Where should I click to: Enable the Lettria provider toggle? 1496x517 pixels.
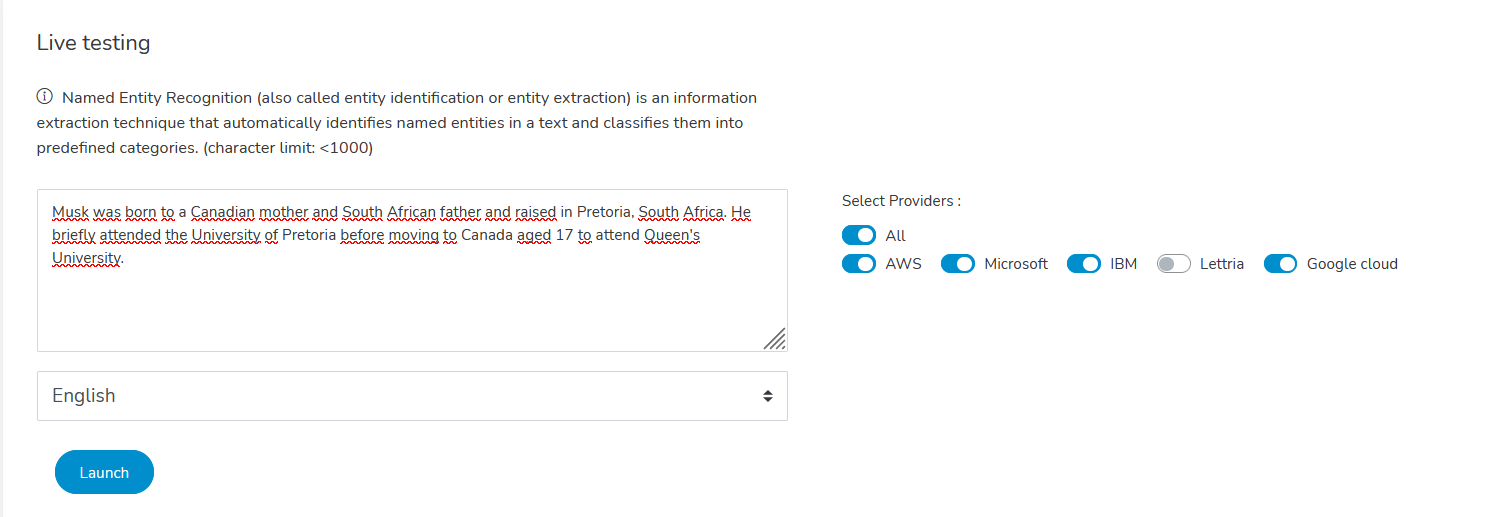click(1174, 264)
